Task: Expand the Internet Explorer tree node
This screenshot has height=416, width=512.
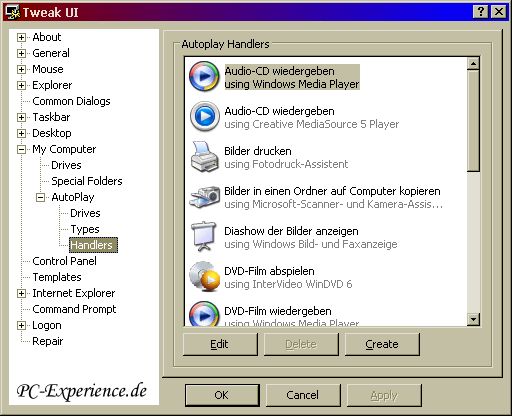Action: (21, 293)
